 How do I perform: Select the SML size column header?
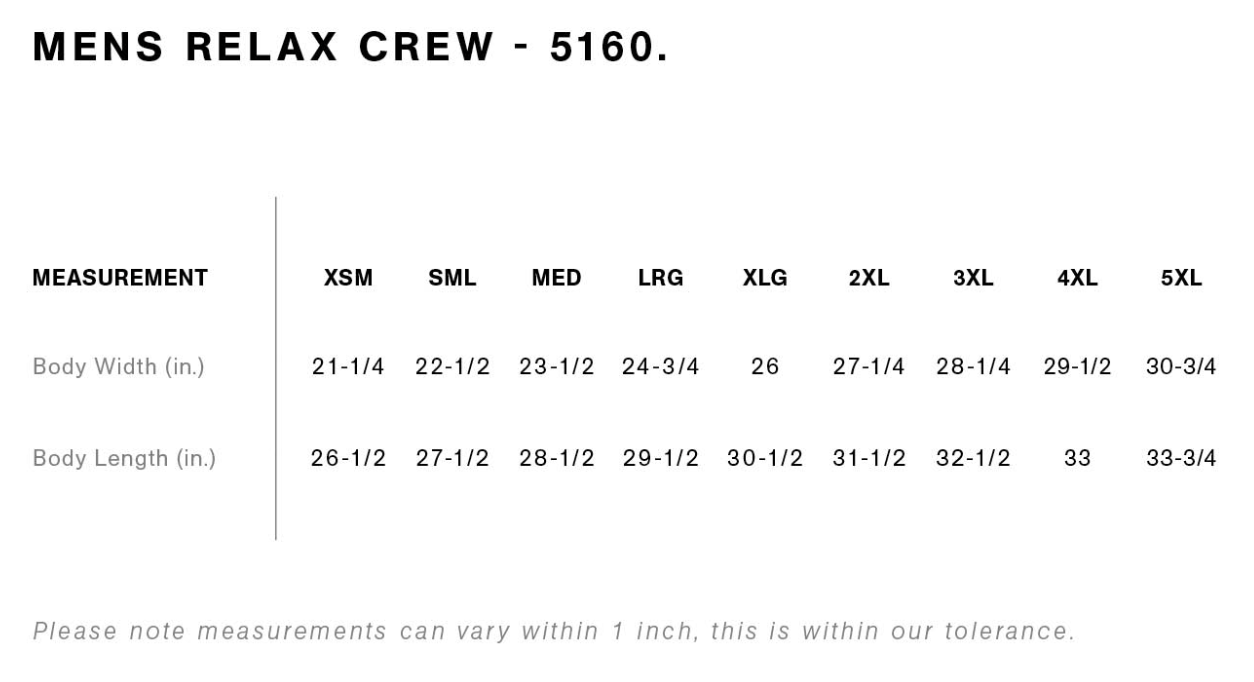(452, 279)
